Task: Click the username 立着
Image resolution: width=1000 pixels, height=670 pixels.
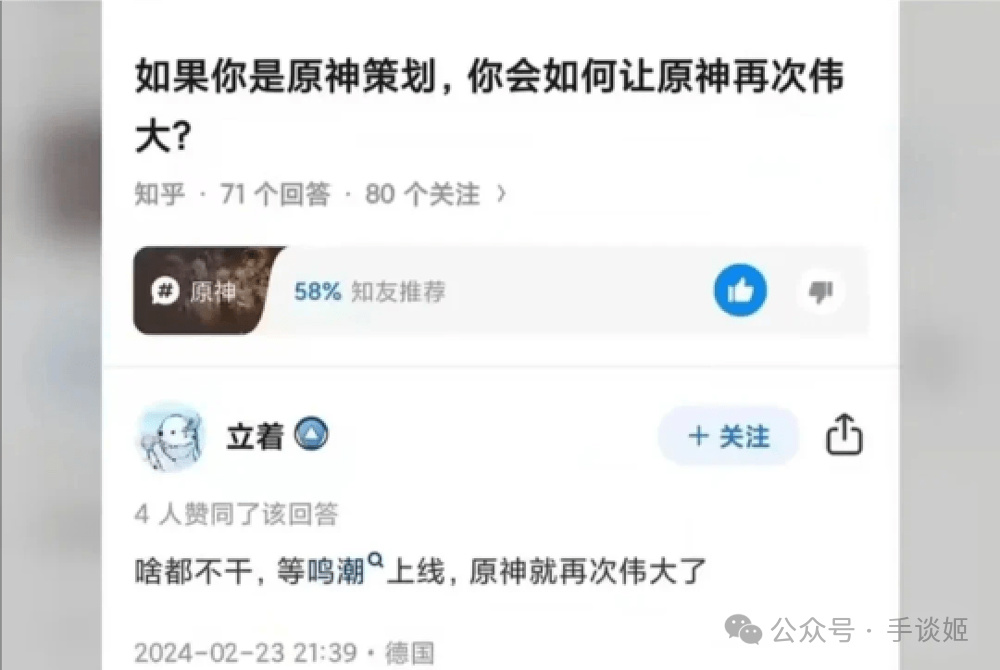Action: tap(255, 437)
